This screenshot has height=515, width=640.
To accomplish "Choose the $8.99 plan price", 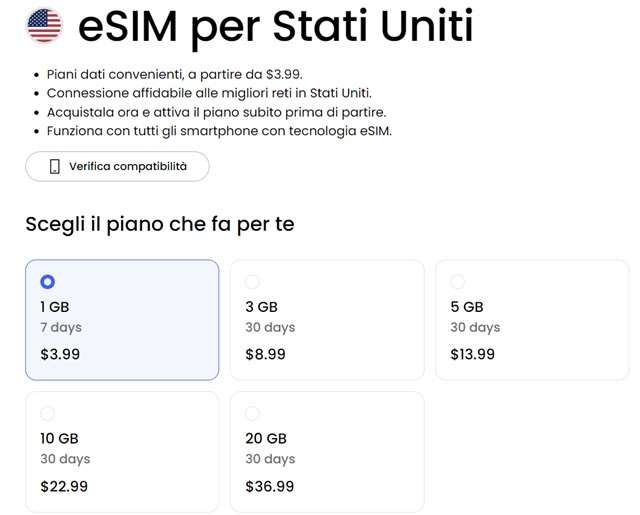I will (265, 353).
